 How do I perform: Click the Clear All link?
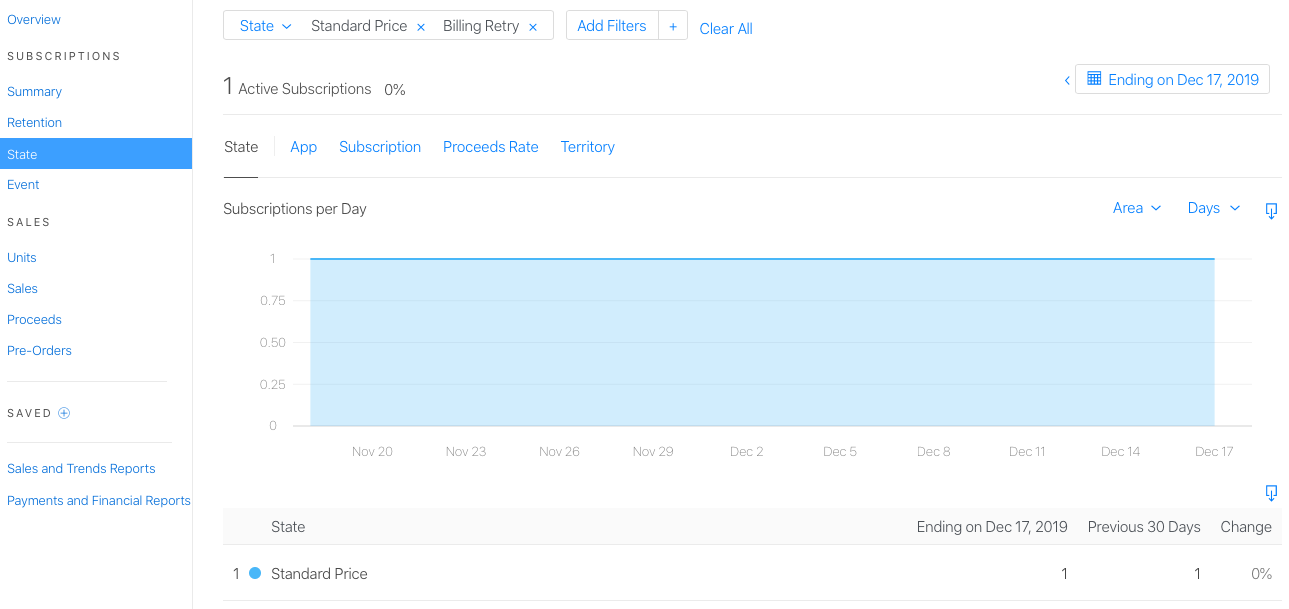(726, 29)
